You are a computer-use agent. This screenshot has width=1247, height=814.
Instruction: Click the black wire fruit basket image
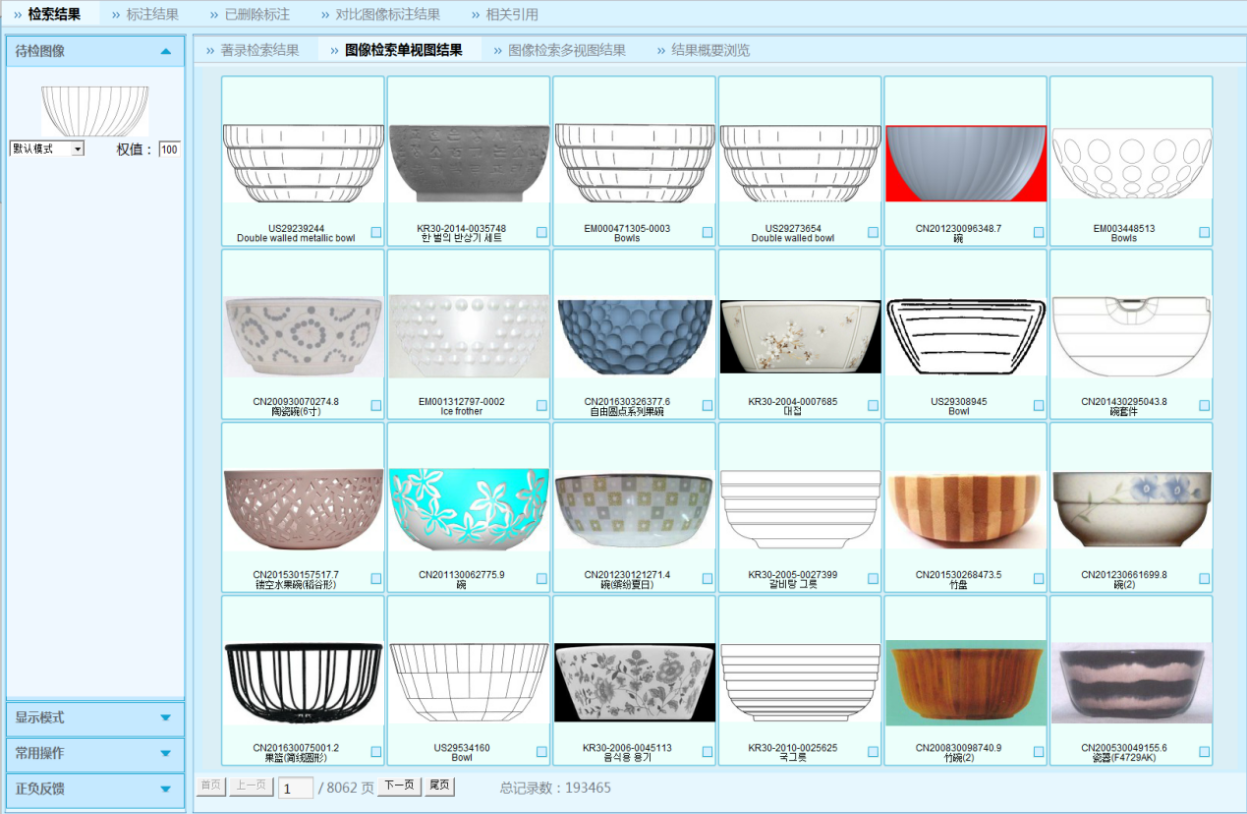pos(303,682)
